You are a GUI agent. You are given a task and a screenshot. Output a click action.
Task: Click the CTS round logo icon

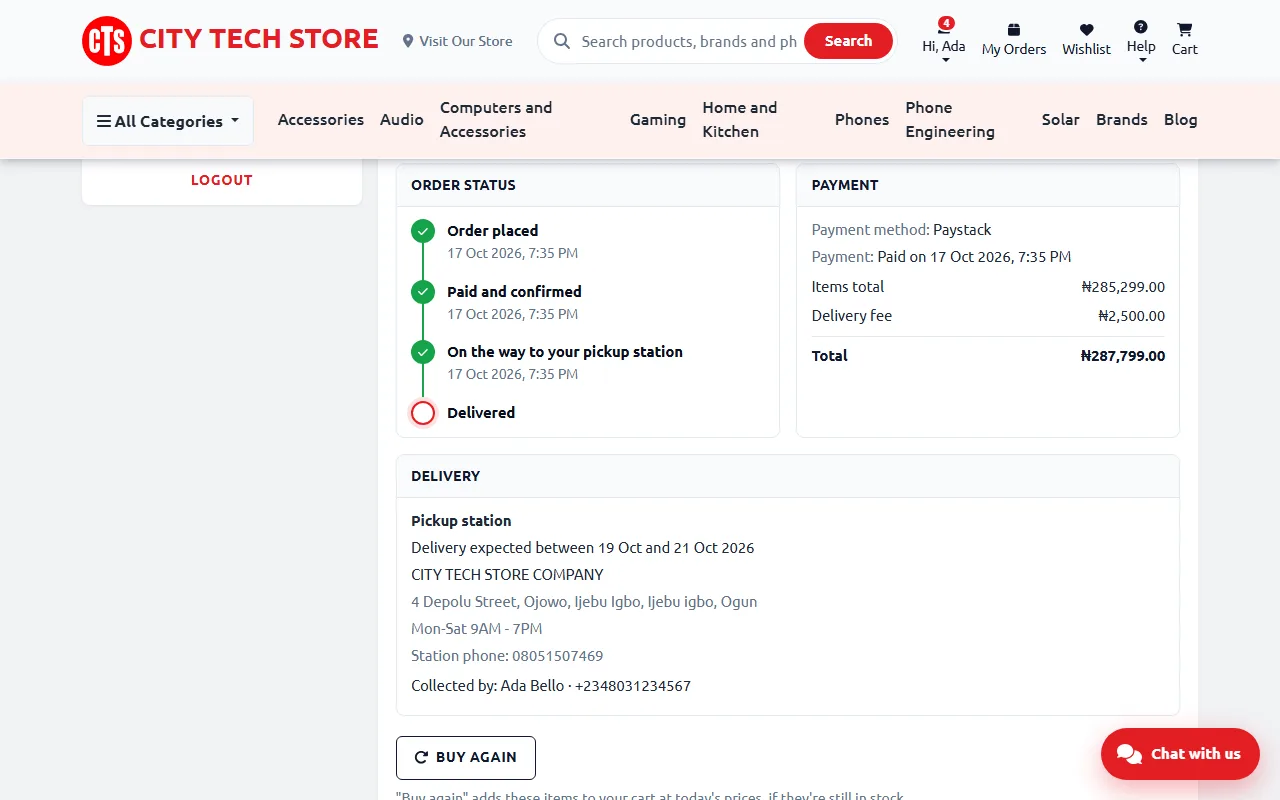(107, 41)
